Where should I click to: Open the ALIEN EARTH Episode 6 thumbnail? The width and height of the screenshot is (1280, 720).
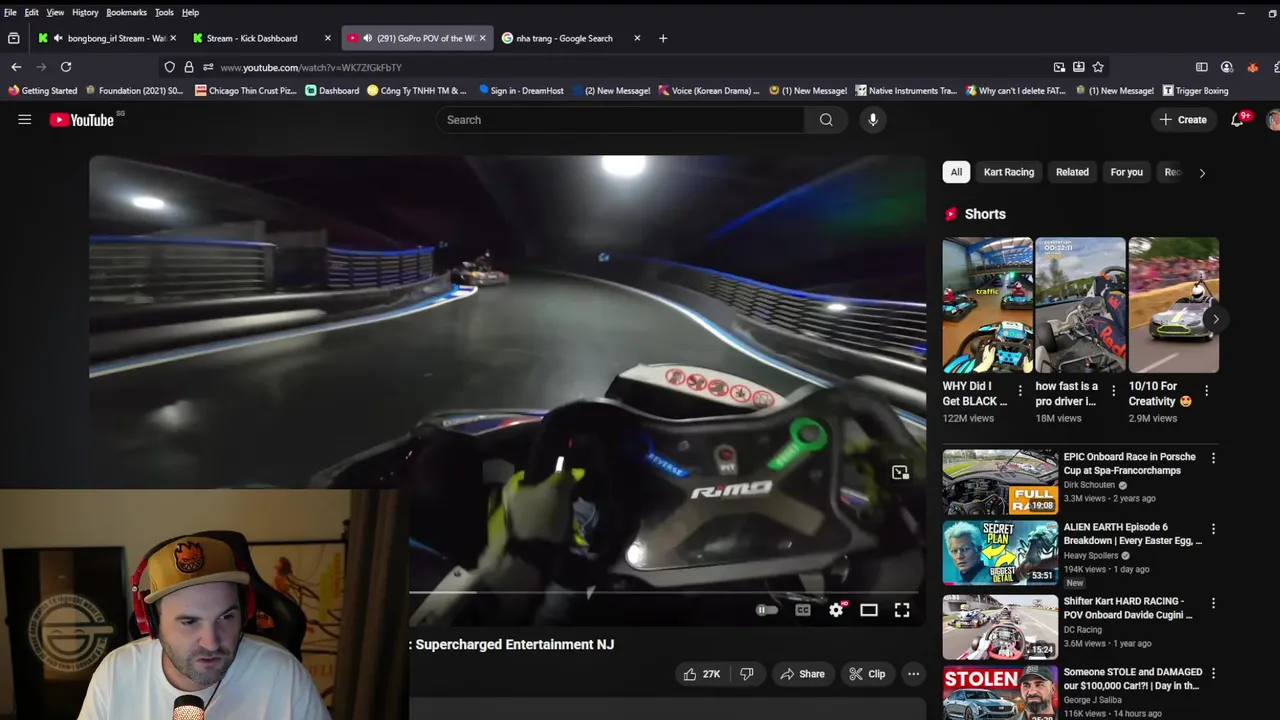point(1000,552)
